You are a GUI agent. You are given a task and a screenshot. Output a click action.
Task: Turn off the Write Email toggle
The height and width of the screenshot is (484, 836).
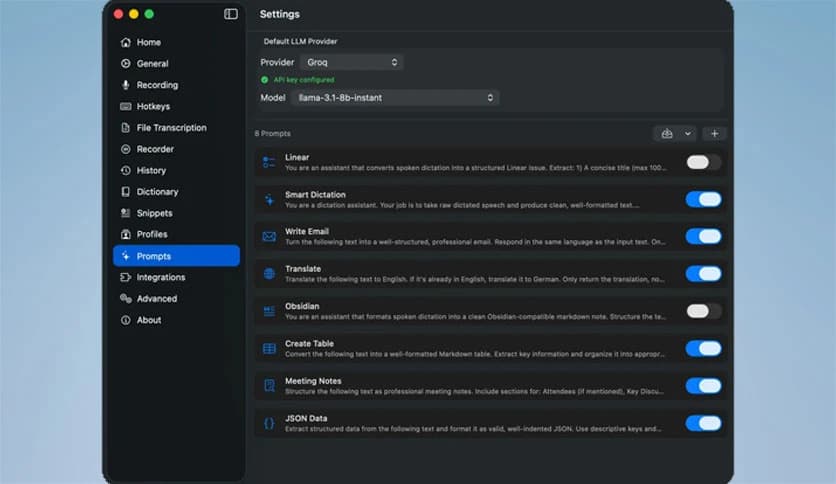[703, 237]
